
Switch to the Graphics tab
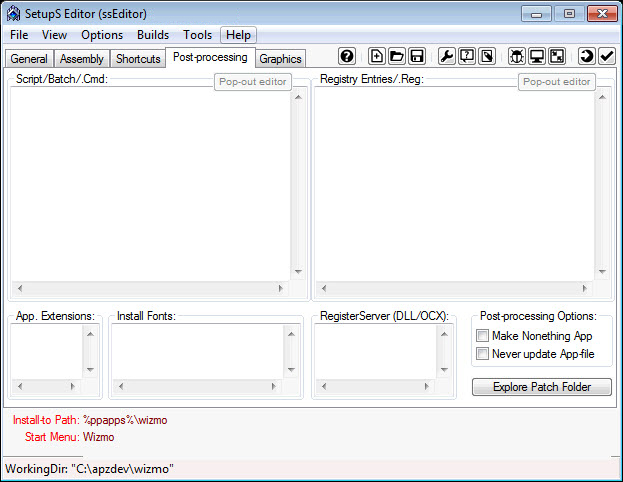pos(281,59)
